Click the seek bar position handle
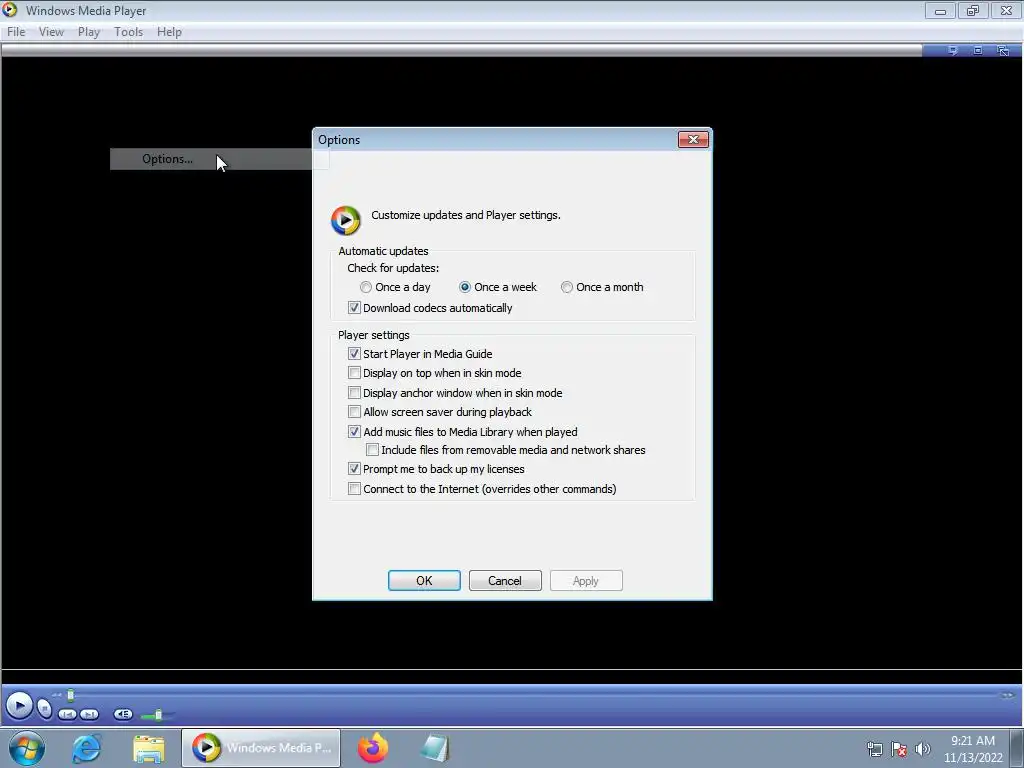 (71, 695)
